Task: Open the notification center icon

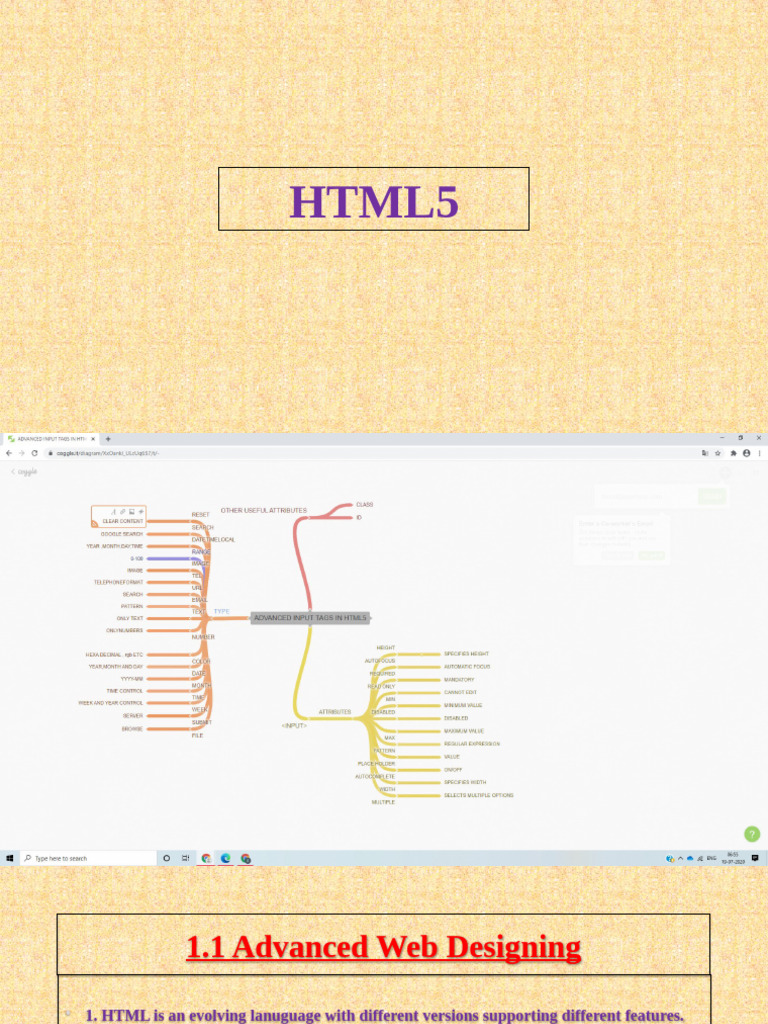Action: pos(755,858)
